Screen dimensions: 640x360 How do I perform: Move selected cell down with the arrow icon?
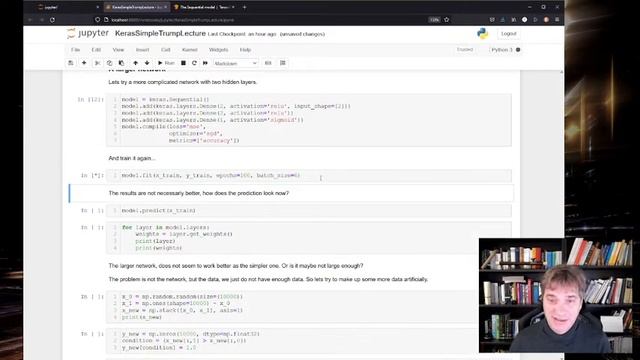147,63
